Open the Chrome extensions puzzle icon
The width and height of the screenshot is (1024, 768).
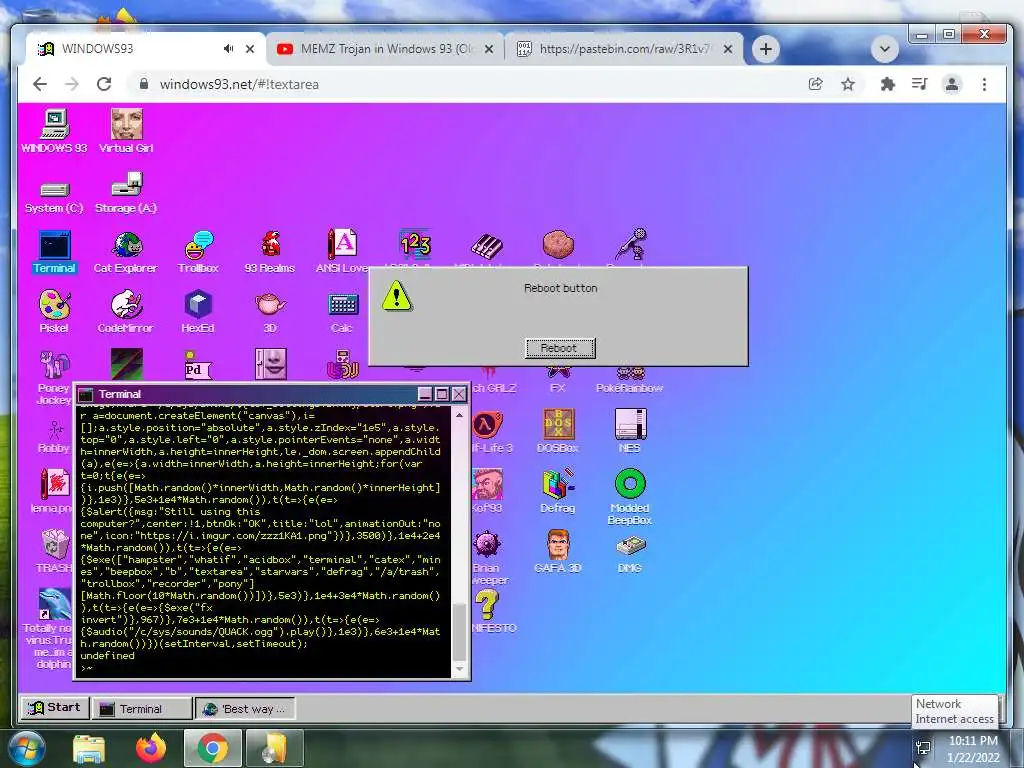click(888, 84)
